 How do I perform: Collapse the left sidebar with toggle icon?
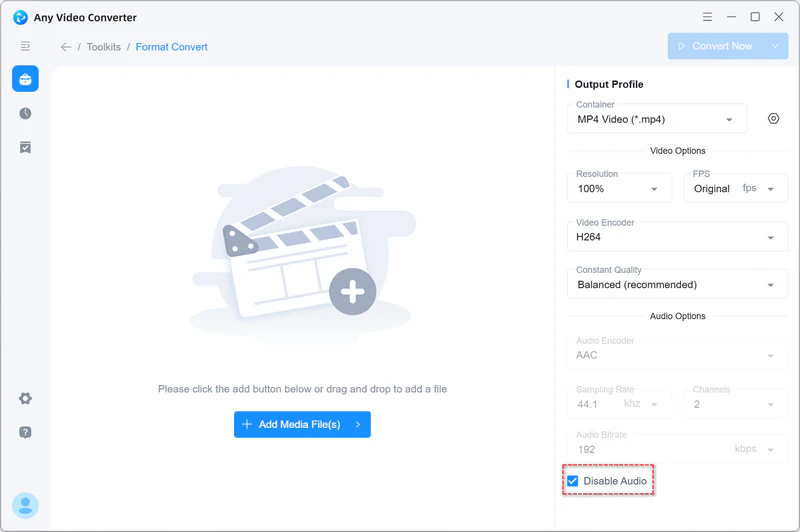25,46
